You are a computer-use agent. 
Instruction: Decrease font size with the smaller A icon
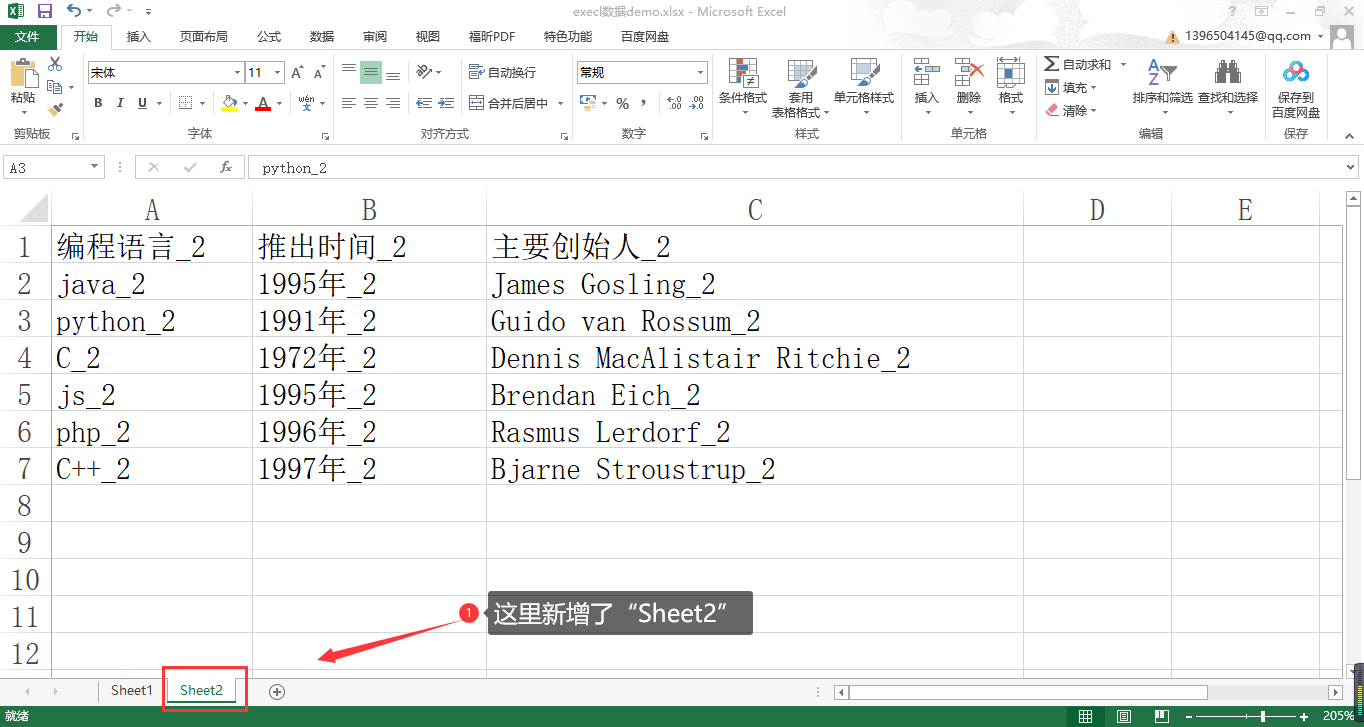click(319, 73)
